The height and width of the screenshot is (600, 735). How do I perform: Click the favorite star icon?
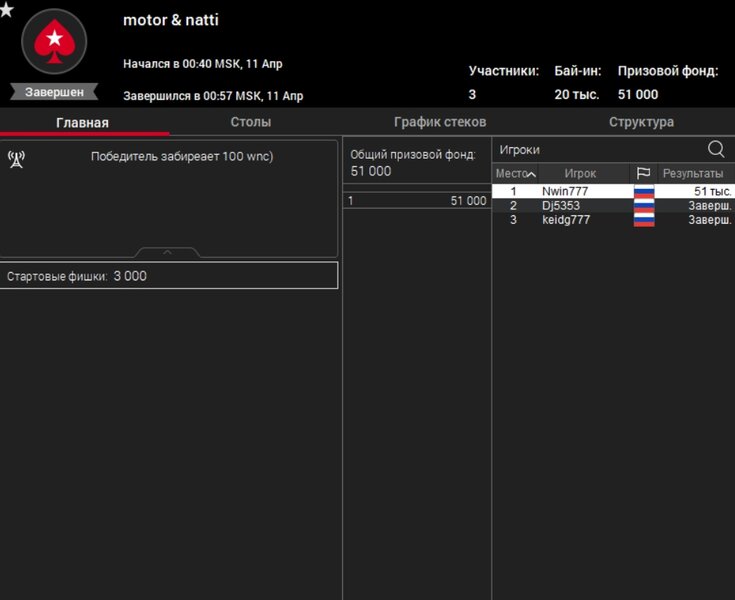[7, 10]
